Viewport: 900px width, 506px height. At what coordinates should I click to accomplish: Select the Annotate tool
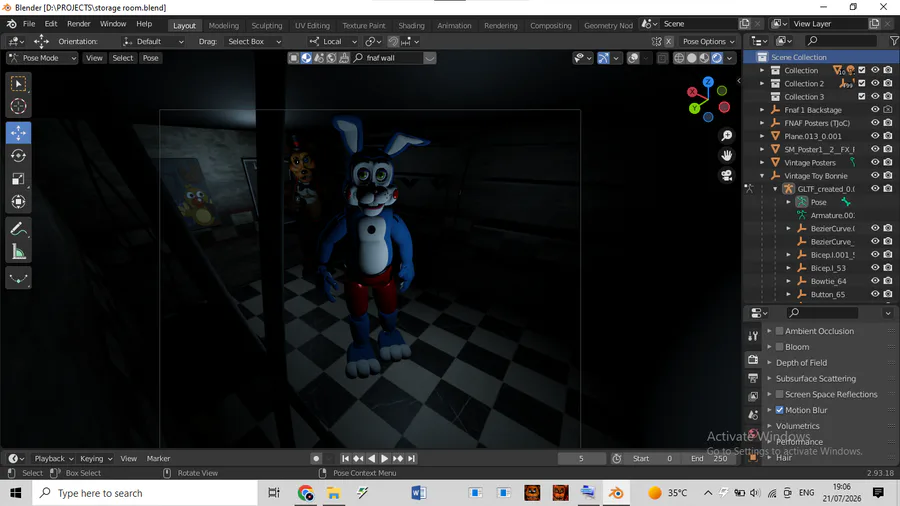tap(18, 229)
